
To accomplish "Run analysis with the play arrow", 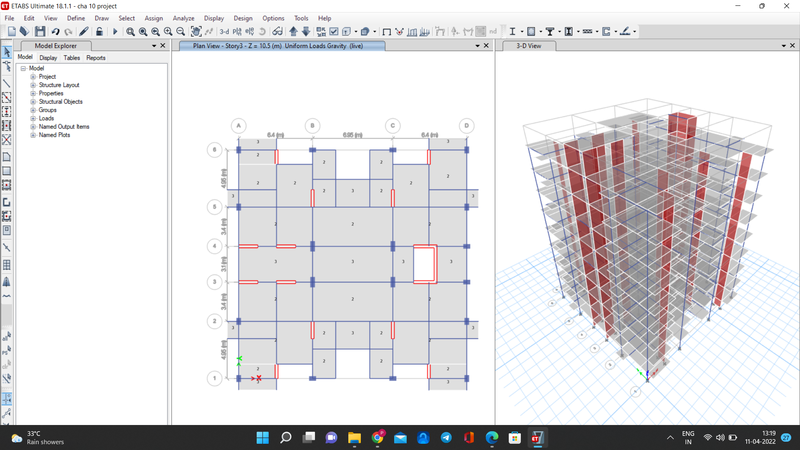I will 115,32.
